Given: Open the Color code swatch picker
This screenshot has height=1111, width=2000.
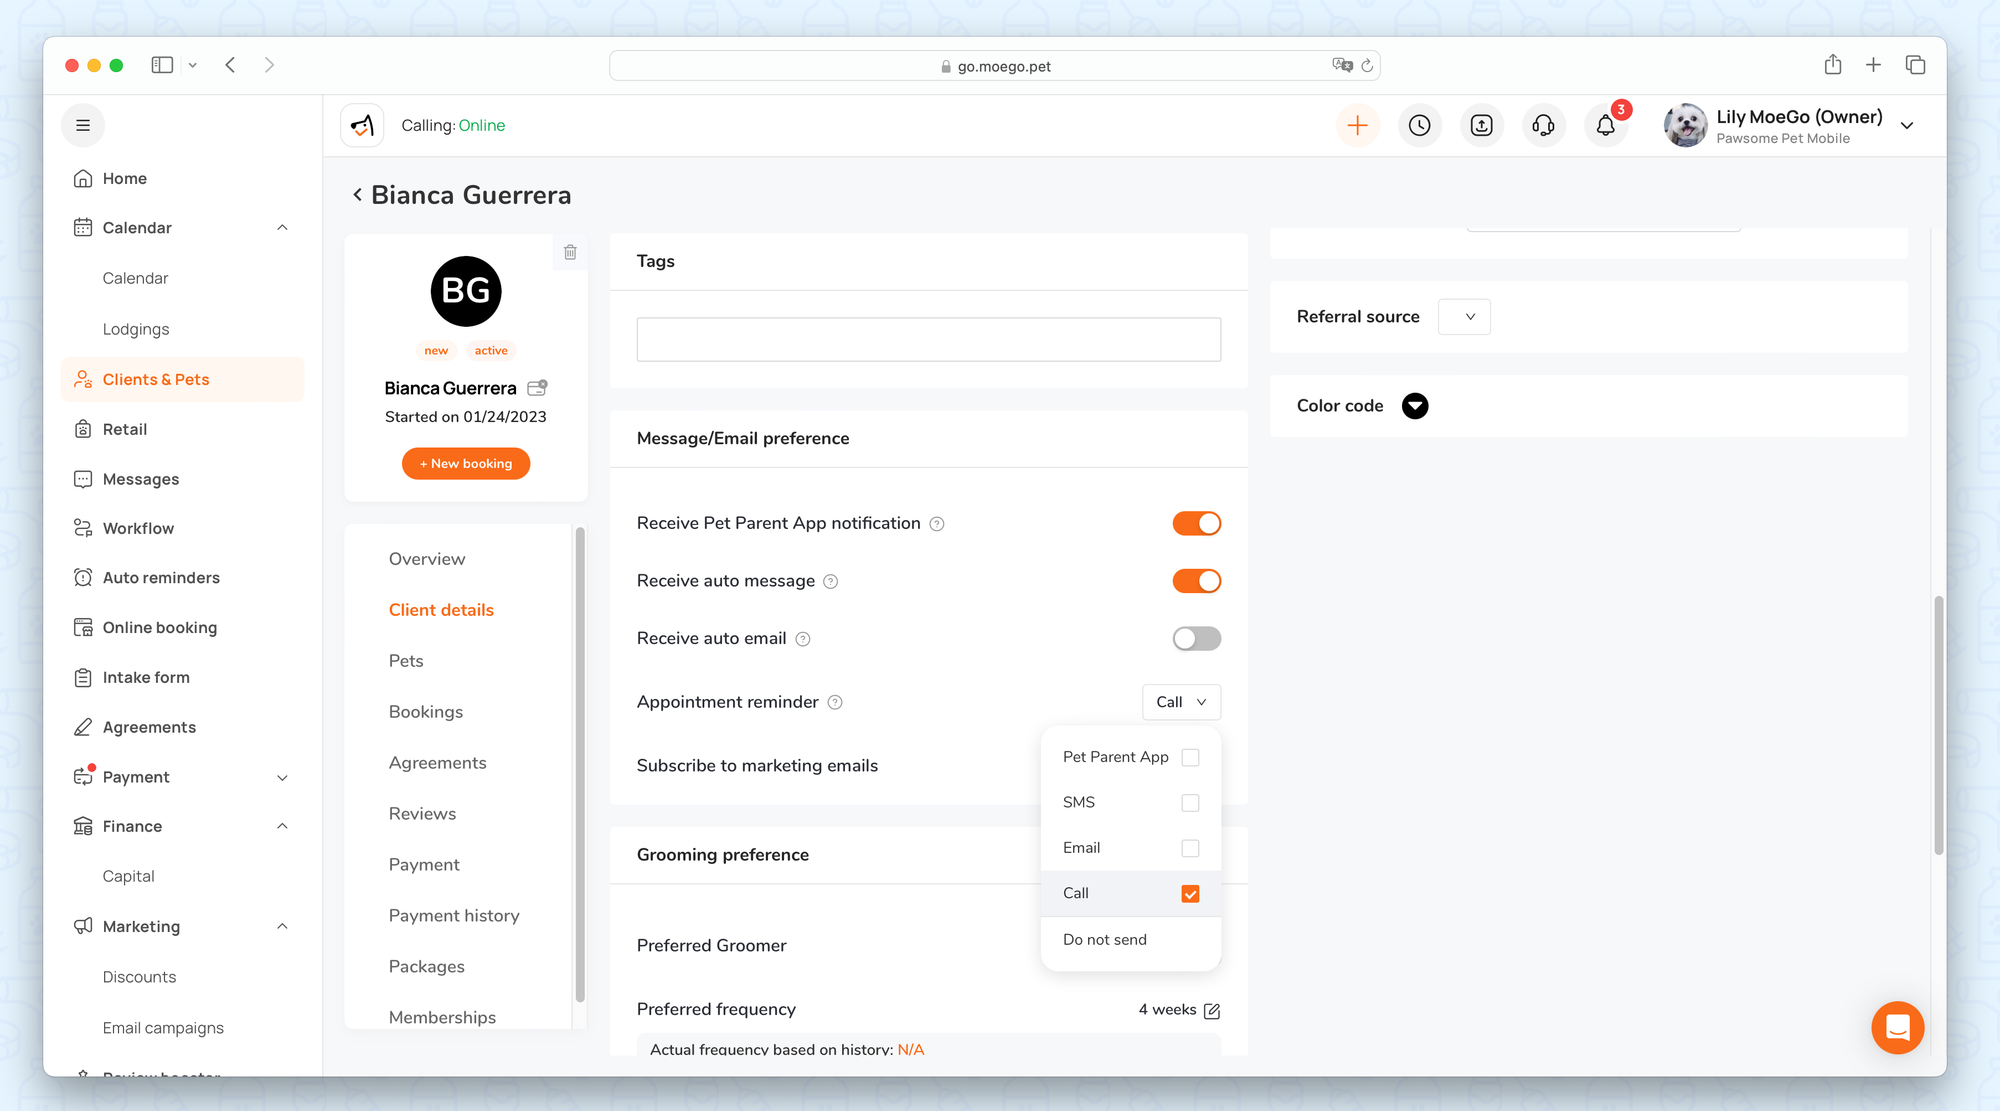Looking at the screenshot, I should (1414, 406).
